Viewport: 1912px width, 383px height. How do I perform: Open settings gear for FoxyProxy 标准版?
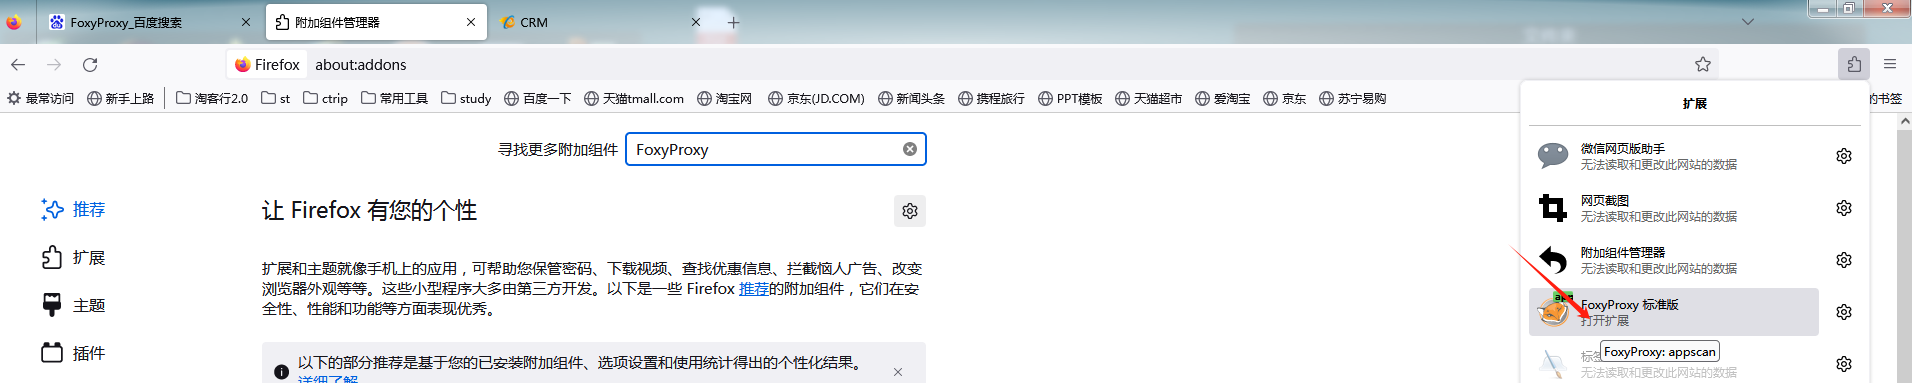pyautogui.click(x=1844, y=312)
